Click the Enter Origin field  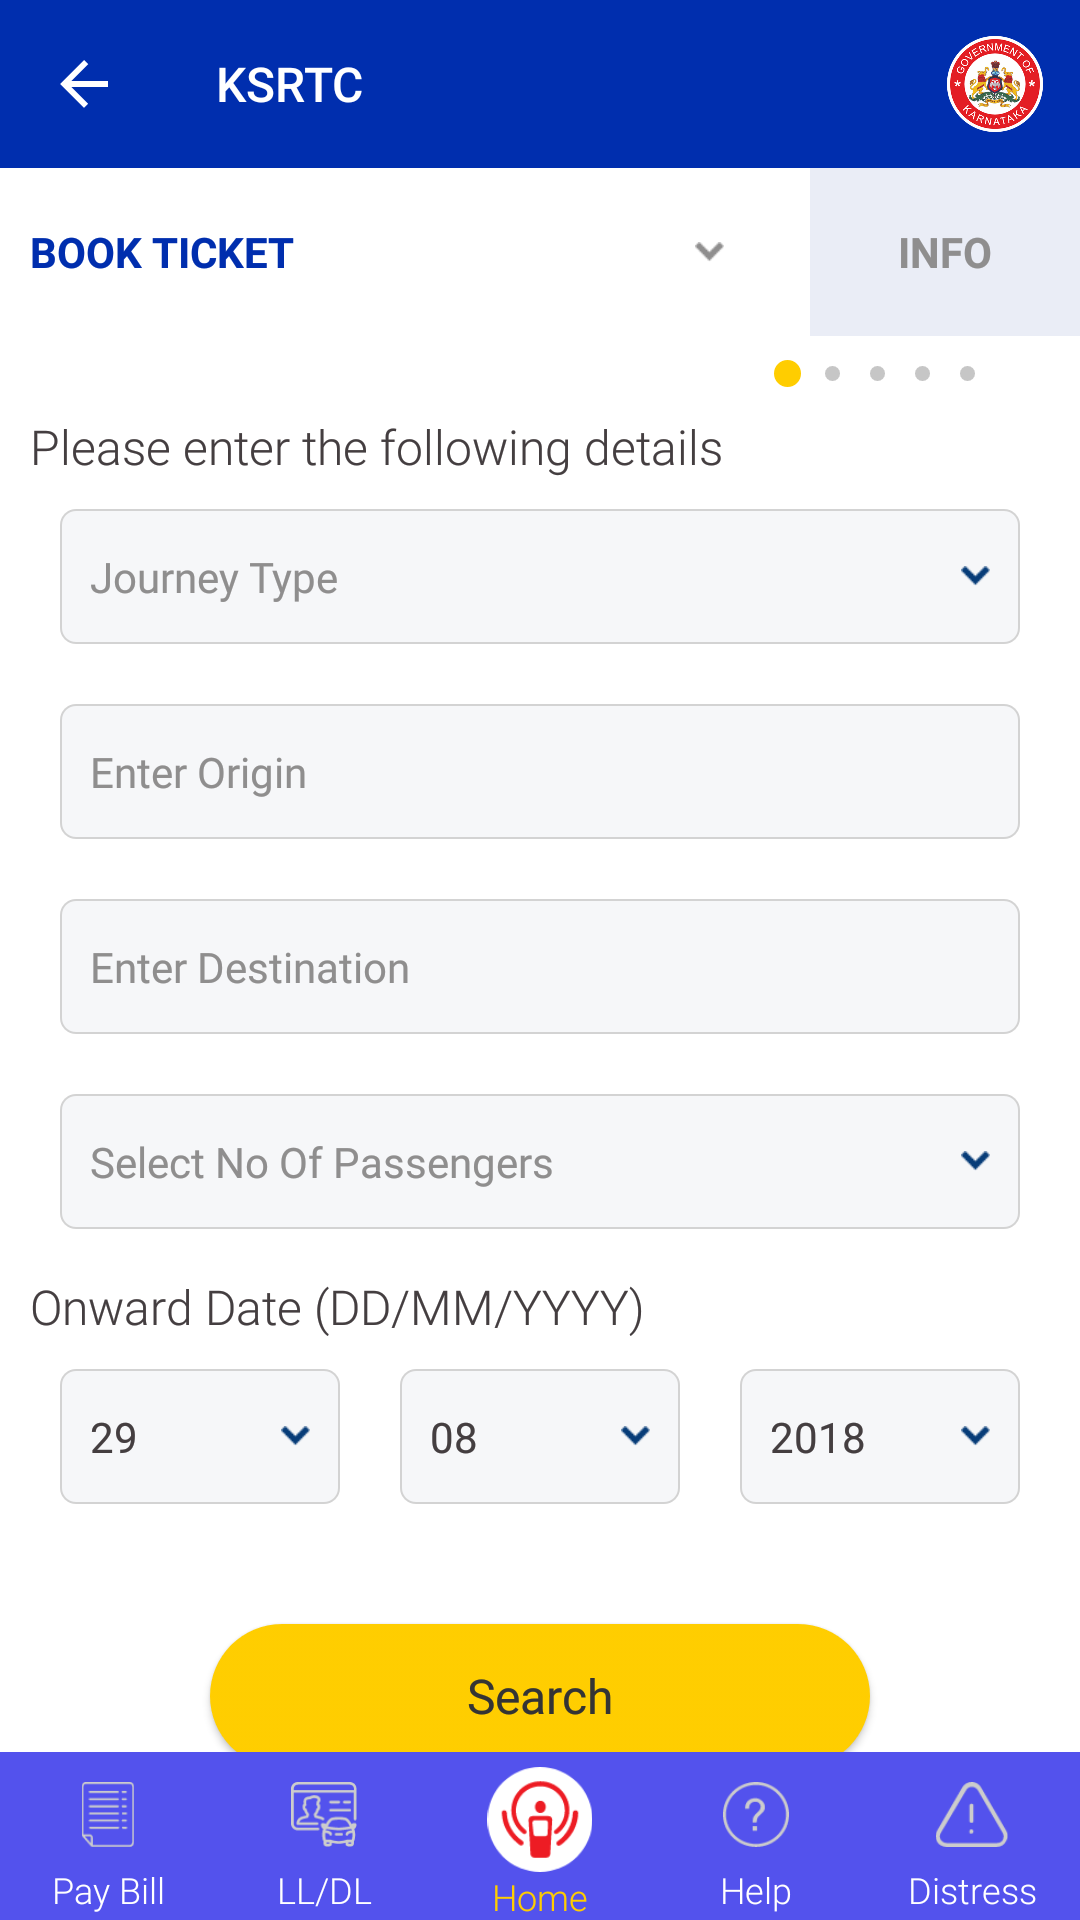pos(540,772)
